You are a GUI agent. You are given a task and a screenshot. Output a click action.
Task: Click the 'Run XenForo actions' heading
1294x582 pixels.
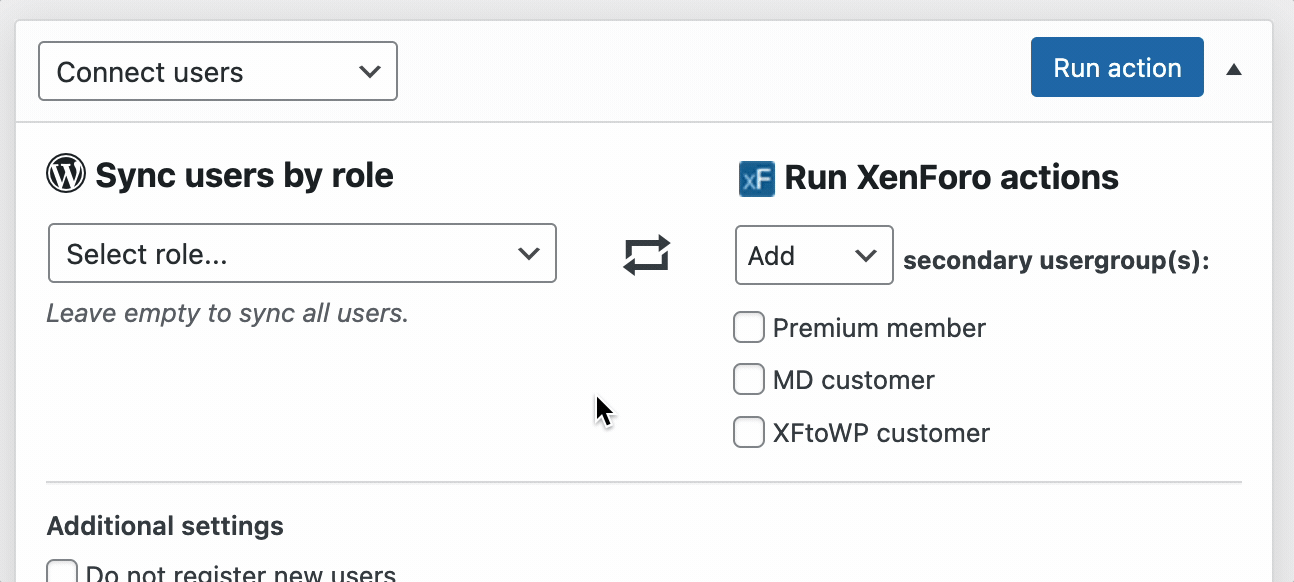tap(951, 178)
